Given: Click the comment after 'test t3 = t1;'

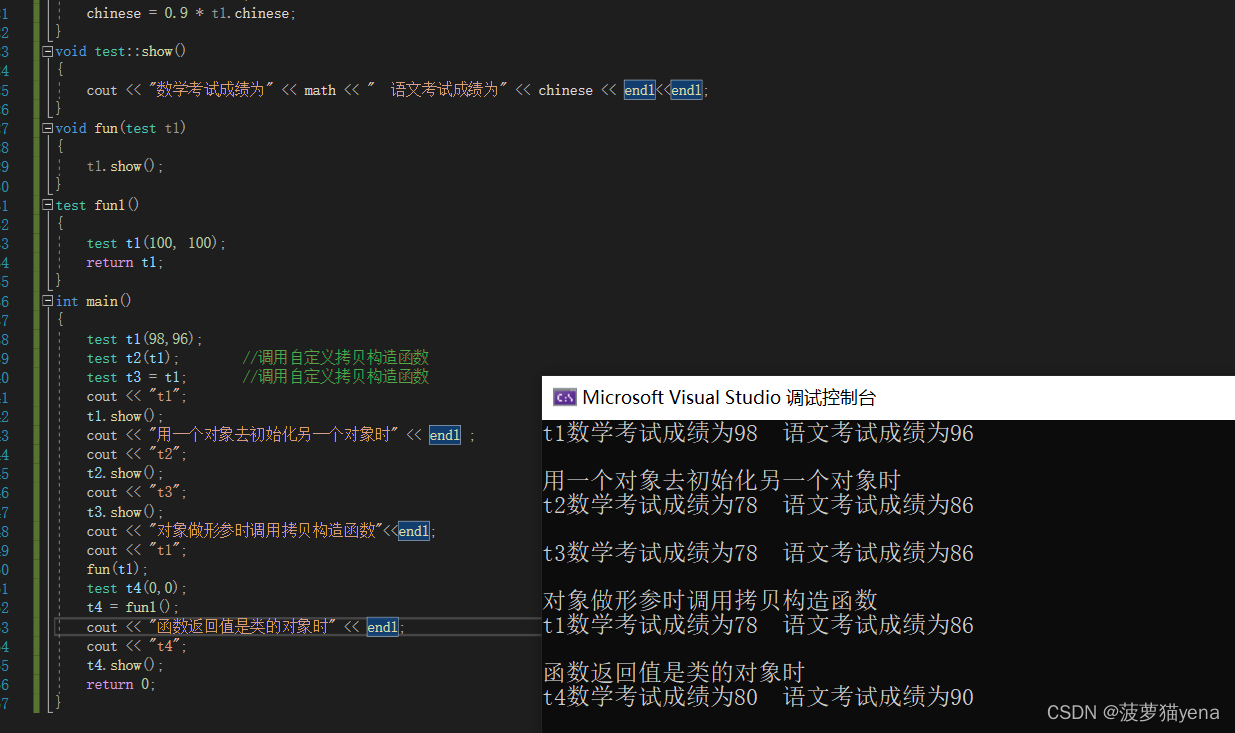Looking at the screenshot, I should coord(336,377).
